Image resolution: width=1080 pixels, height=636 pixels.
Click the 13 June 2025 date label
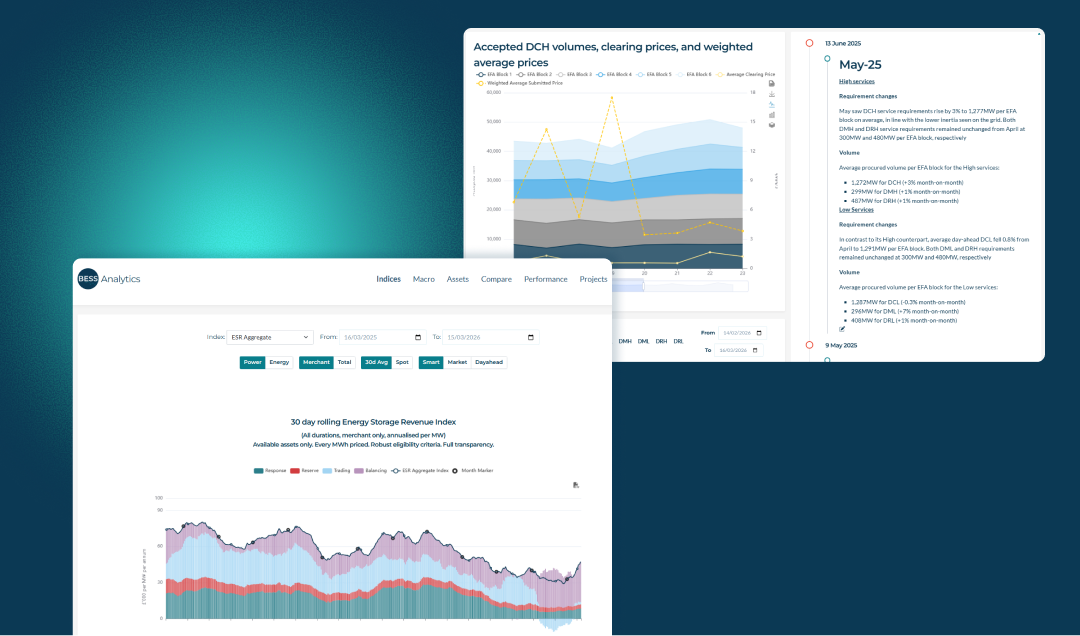click(x=843, y=43)
